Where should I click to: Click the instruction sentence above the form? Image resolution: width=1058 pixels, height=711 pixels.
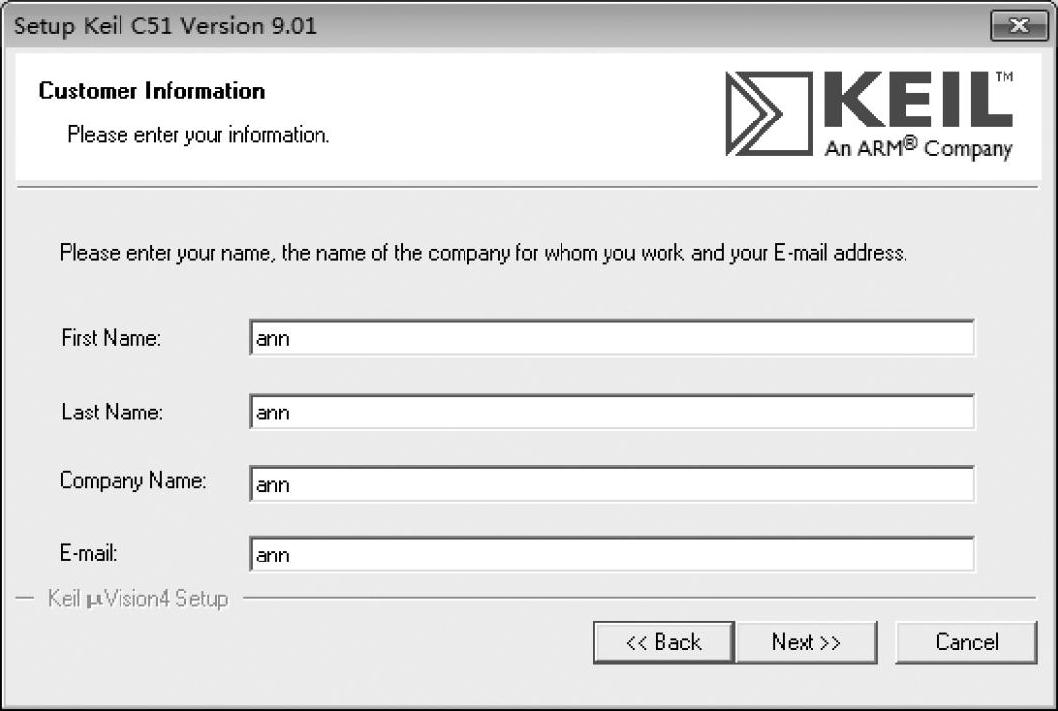(x=483, y=253)
